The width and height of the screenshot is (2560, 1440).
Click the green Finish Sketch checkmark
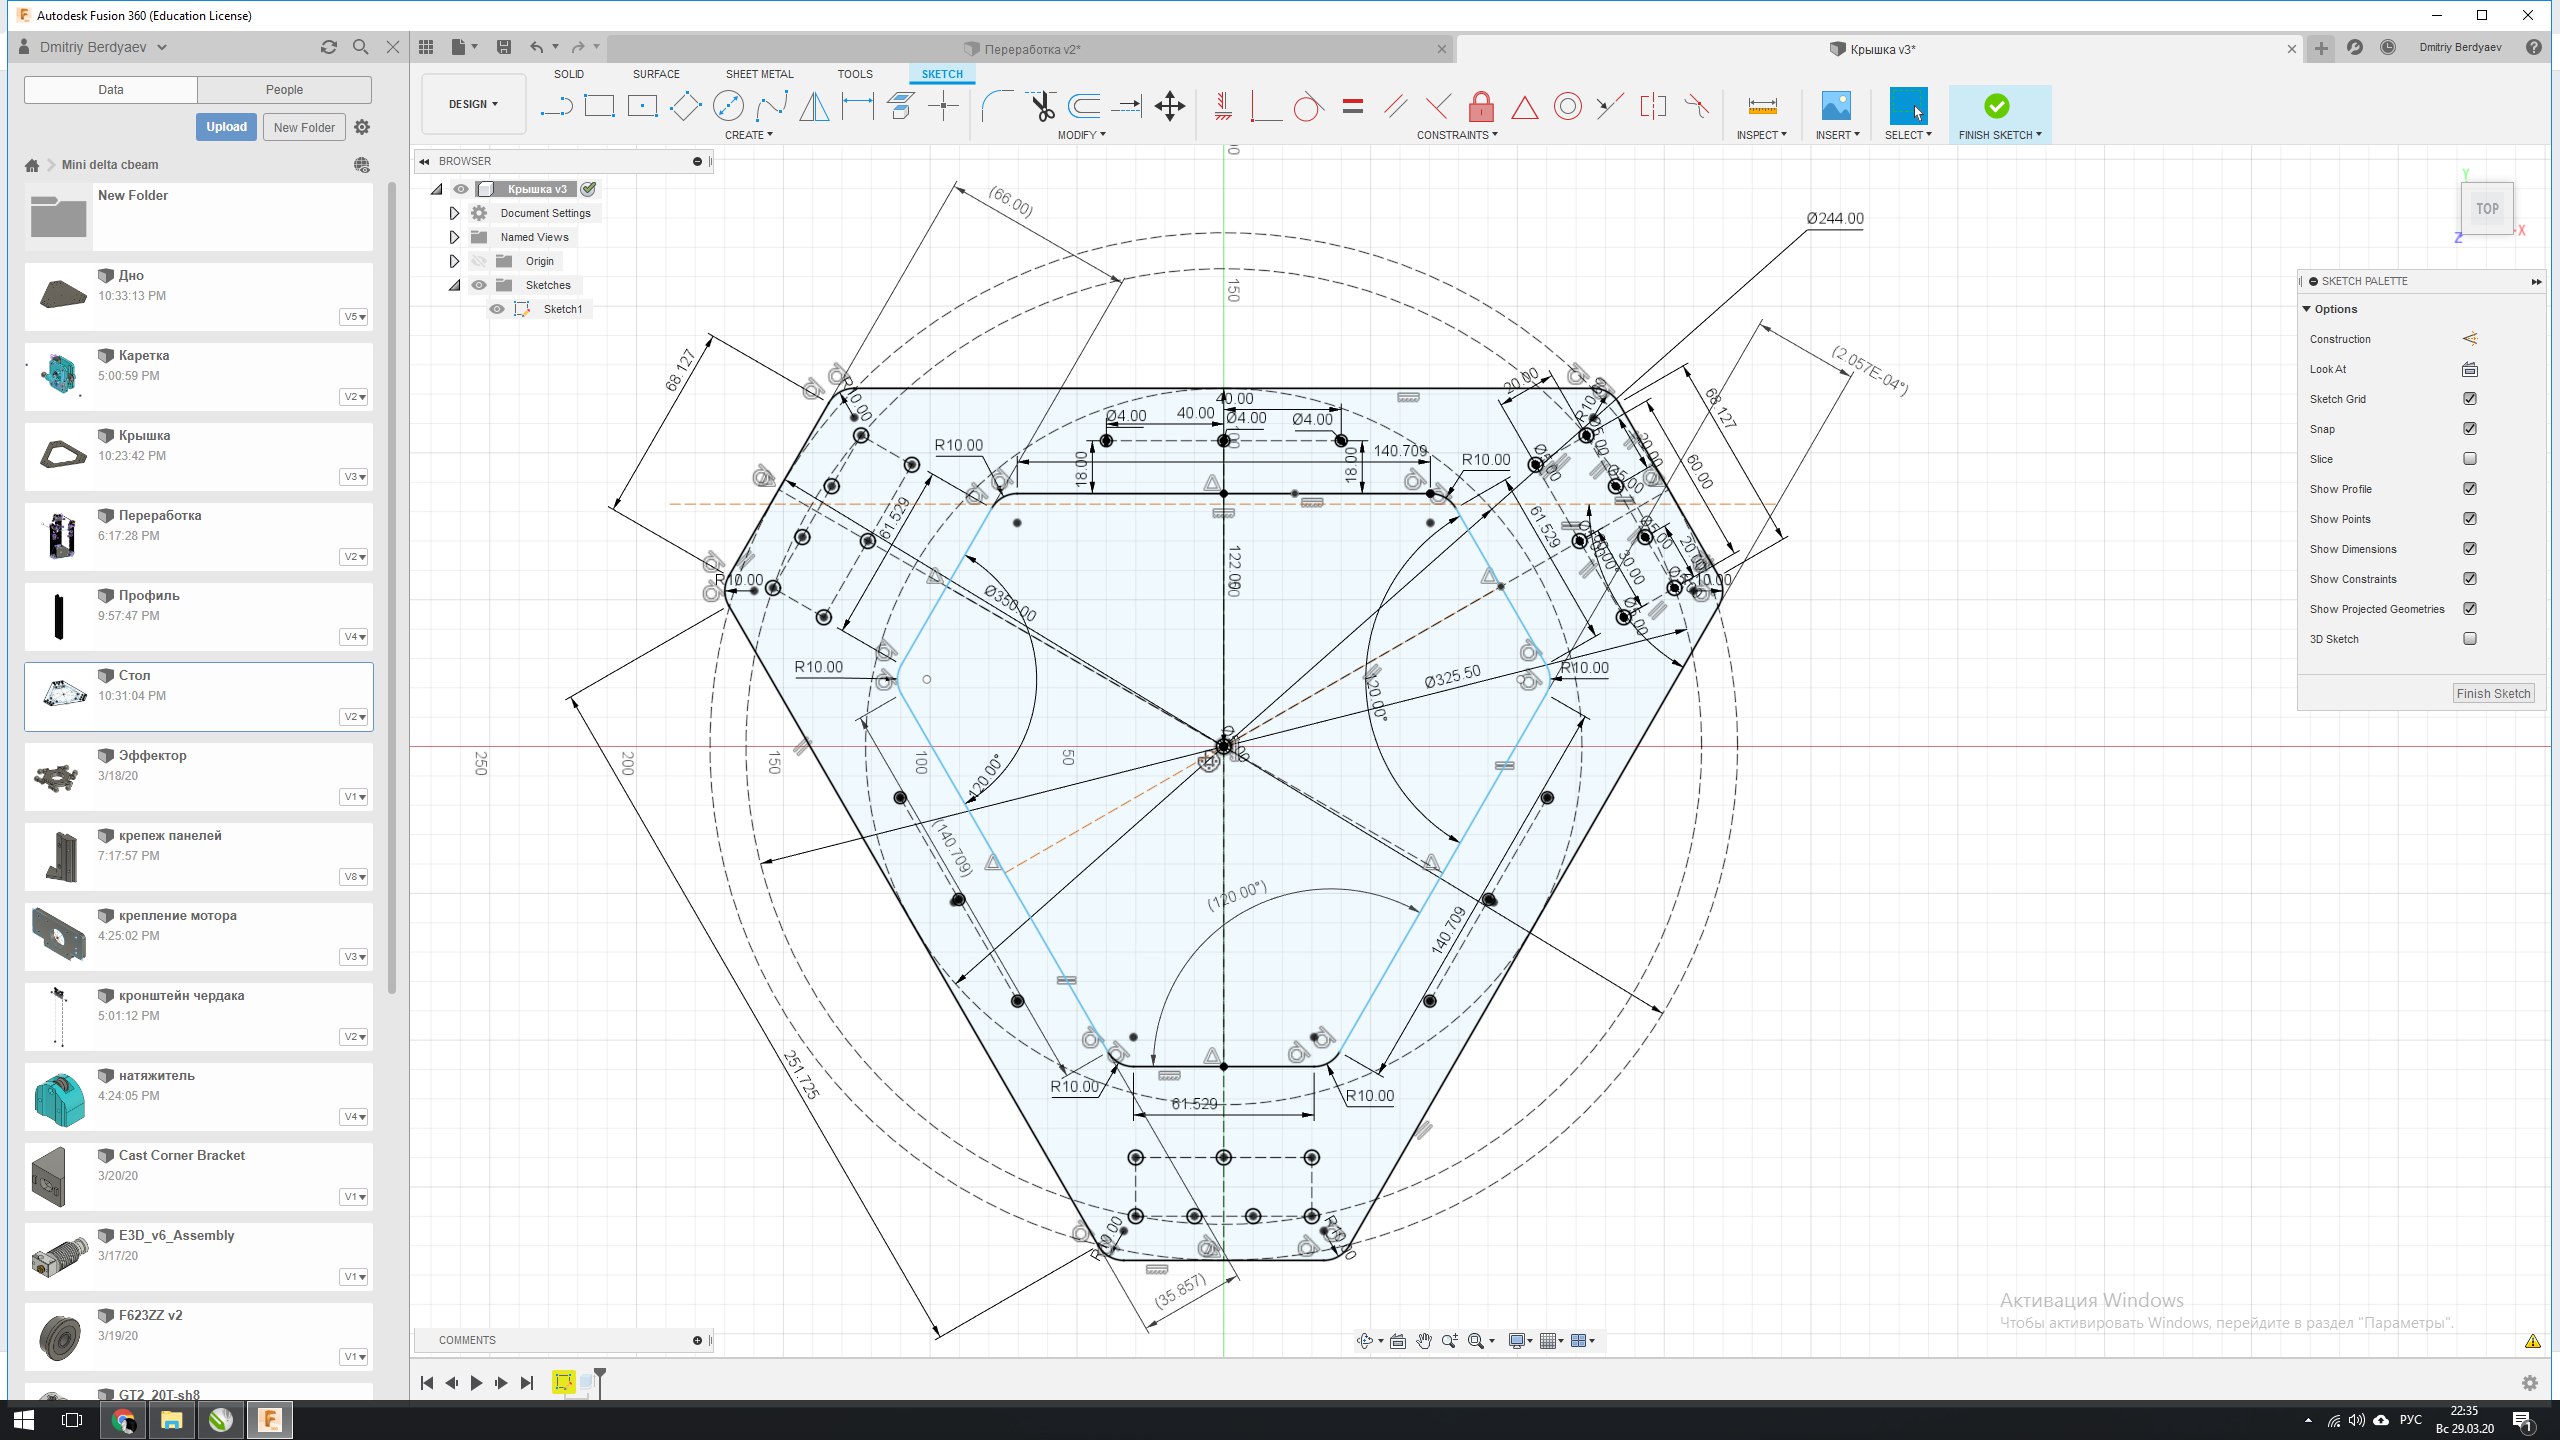[x=1996, y=106]
